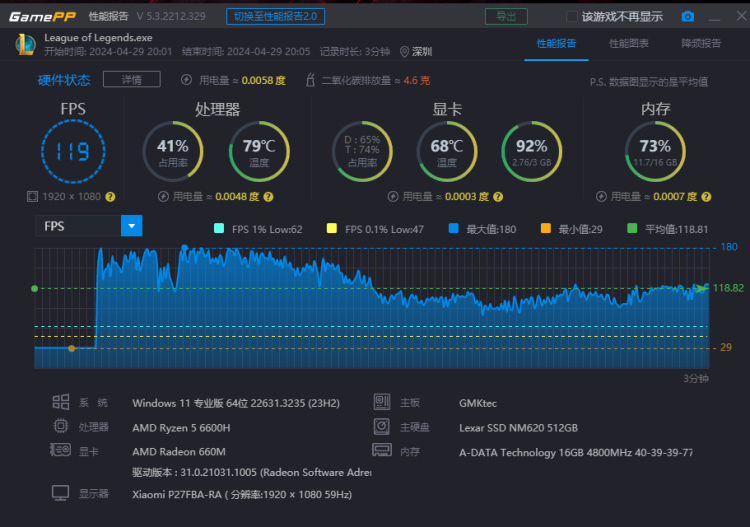Click the D:65% T:74% GPU usage gauge
This screenshot has height=527, width=750.
click(x=363, y=151)
